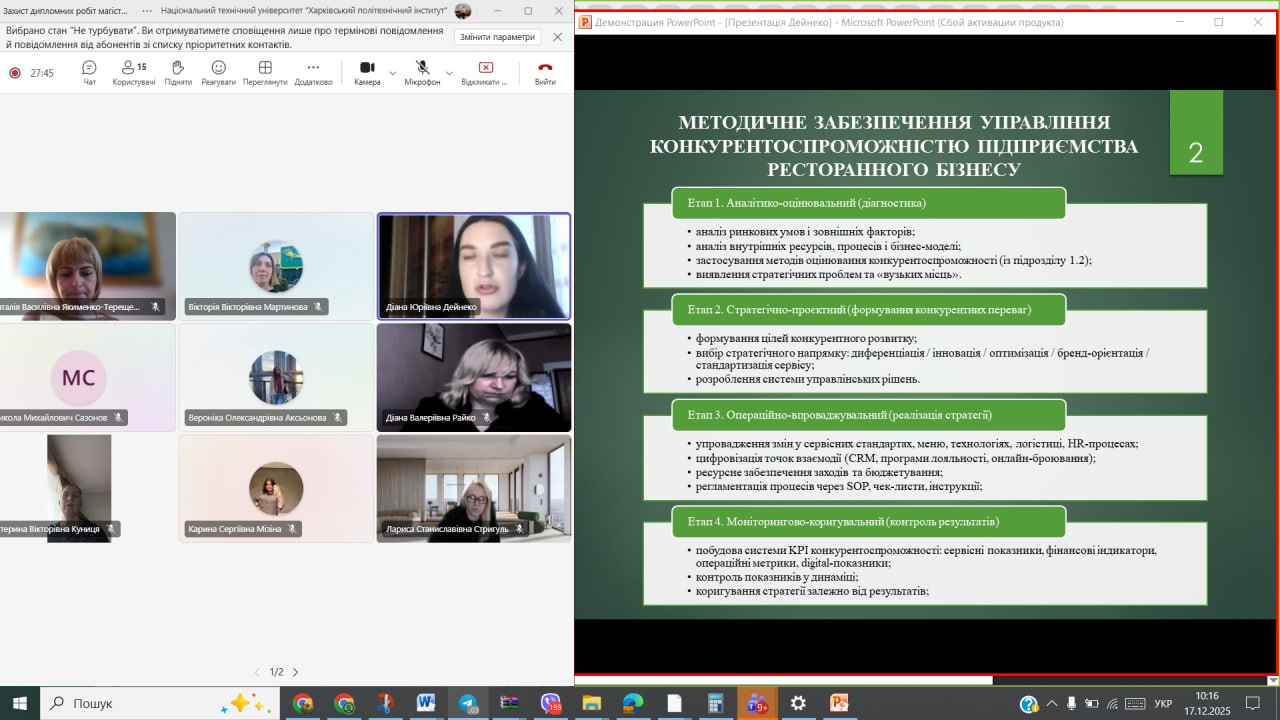Raise hand with the Підняти button
Image resolution: width=1280 pixels, height=720 pixels.
(x=178, y=72)
